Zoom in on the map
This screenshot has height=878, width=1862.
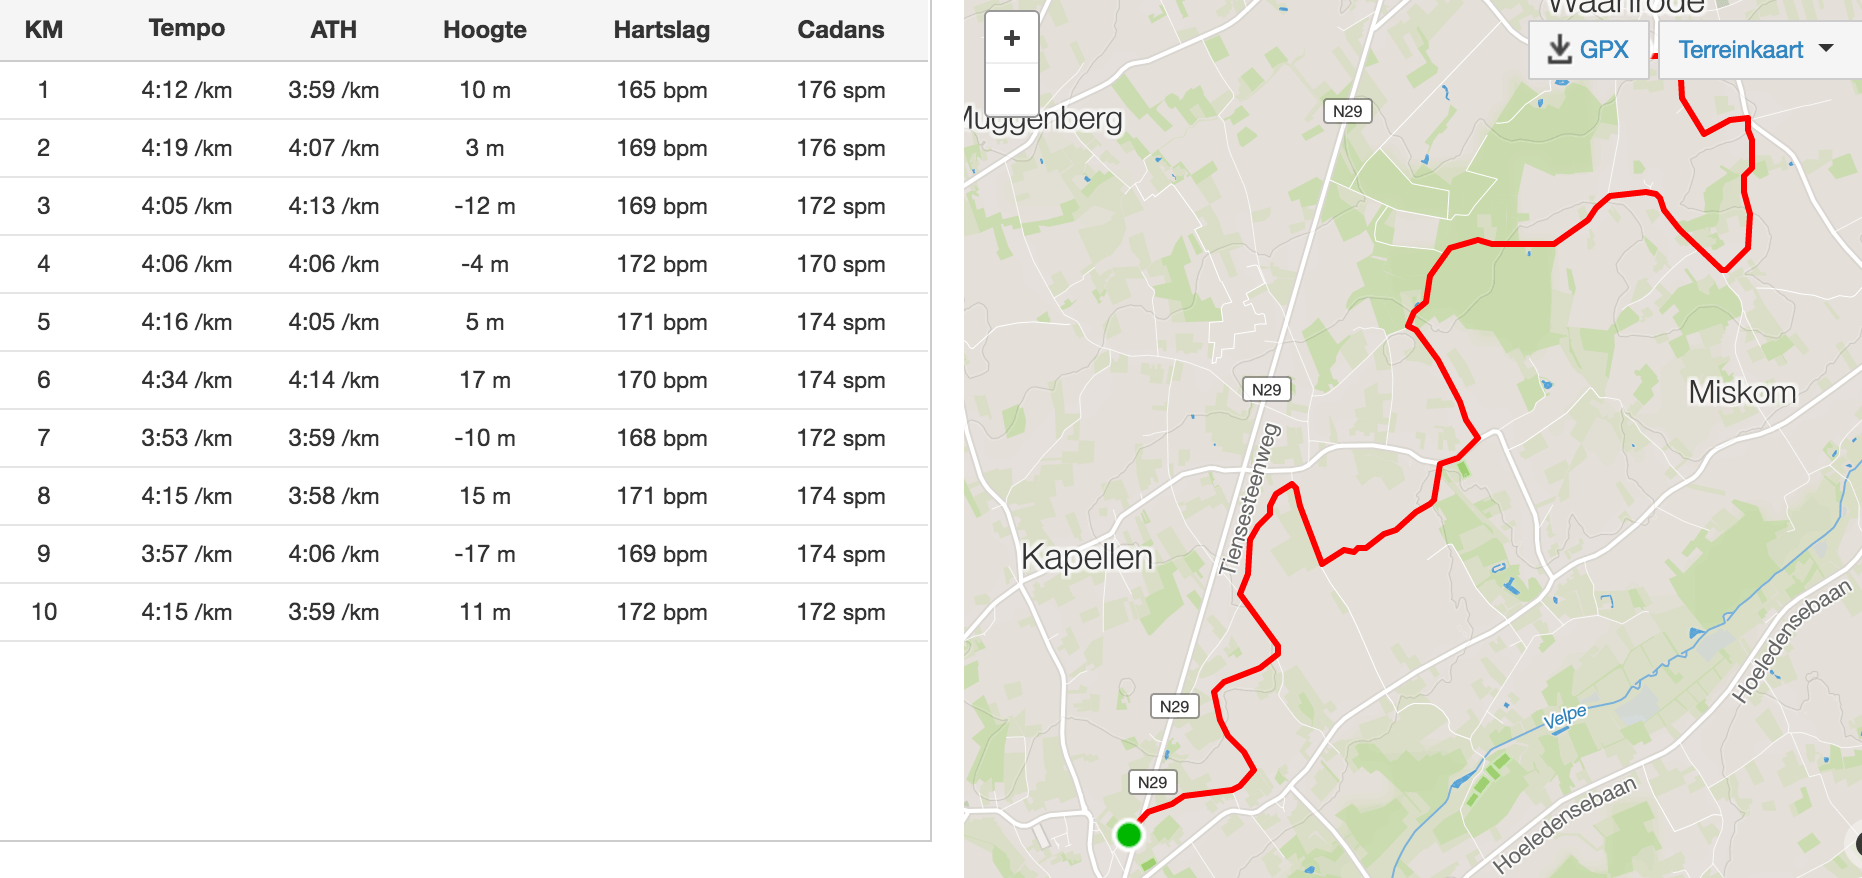[x=1011, y=38]
